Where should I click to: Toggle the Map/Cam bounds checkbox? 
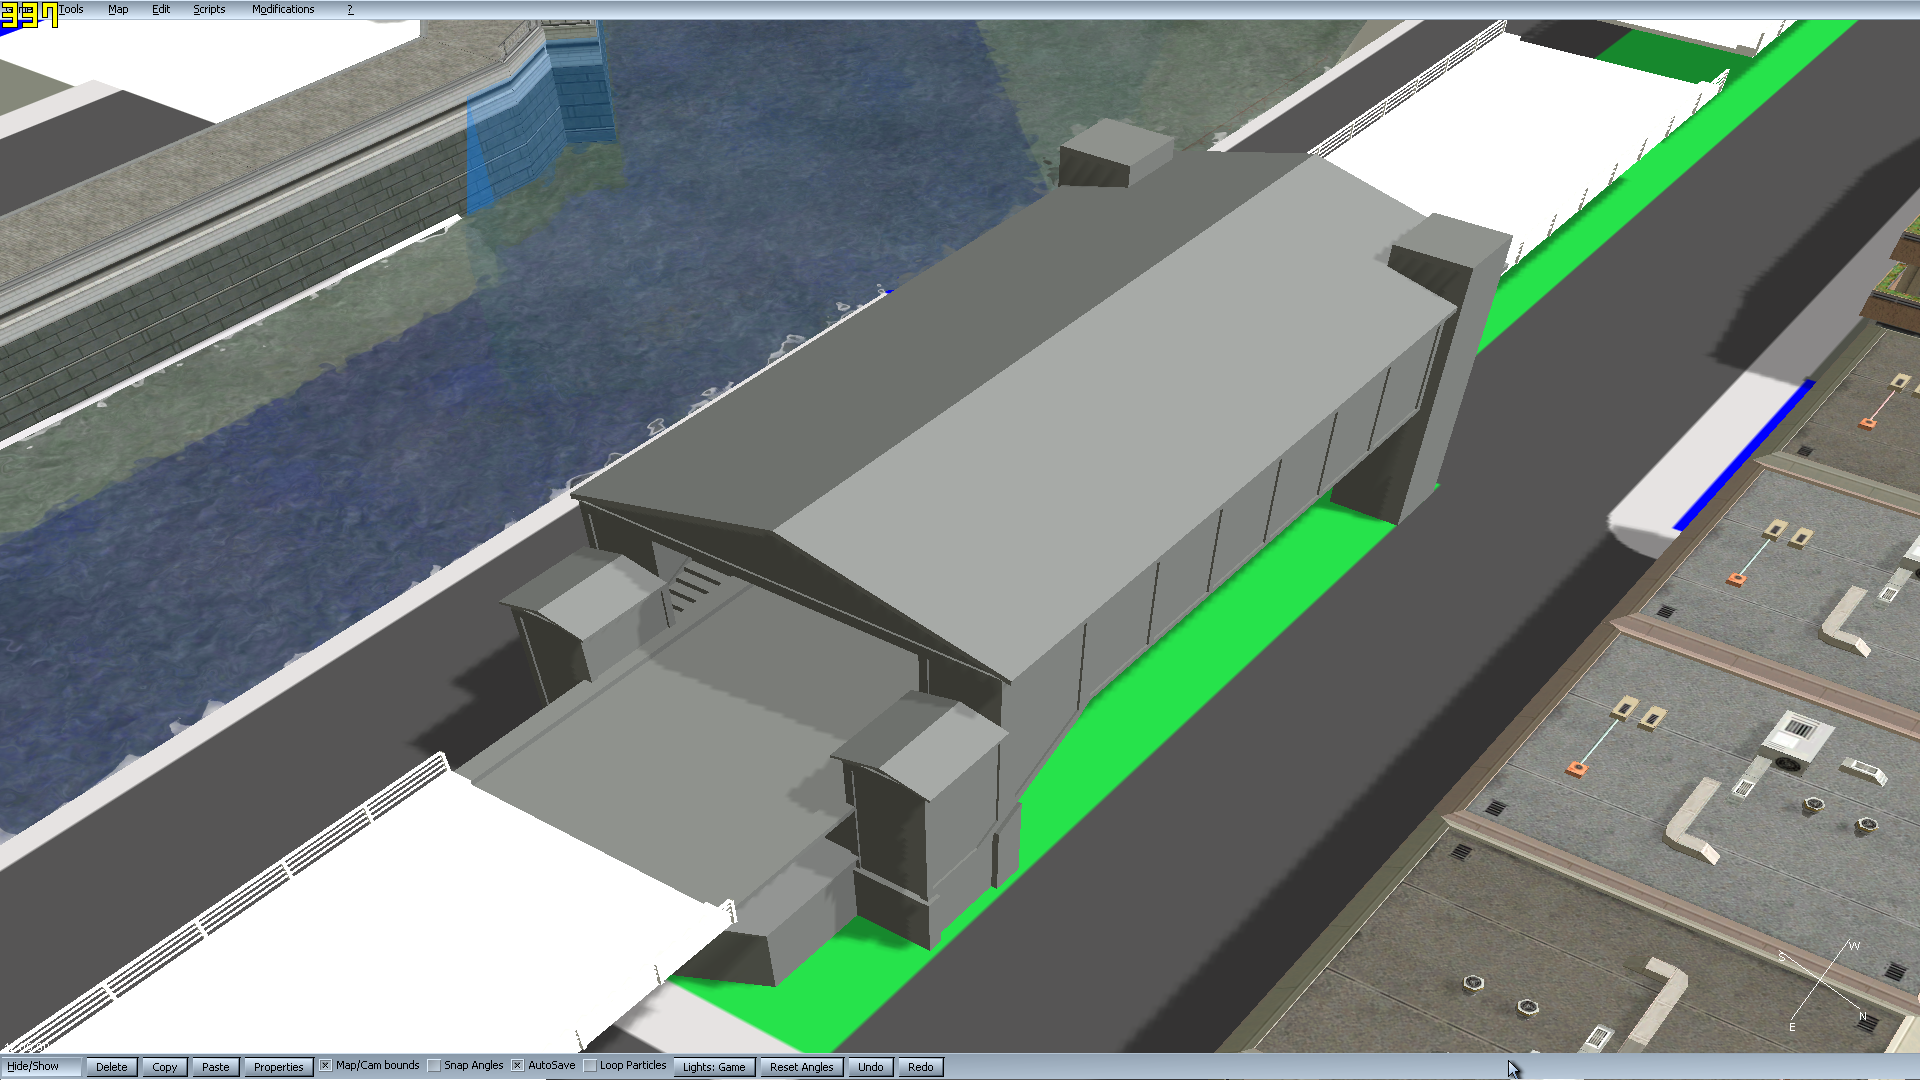[326, 1066]
